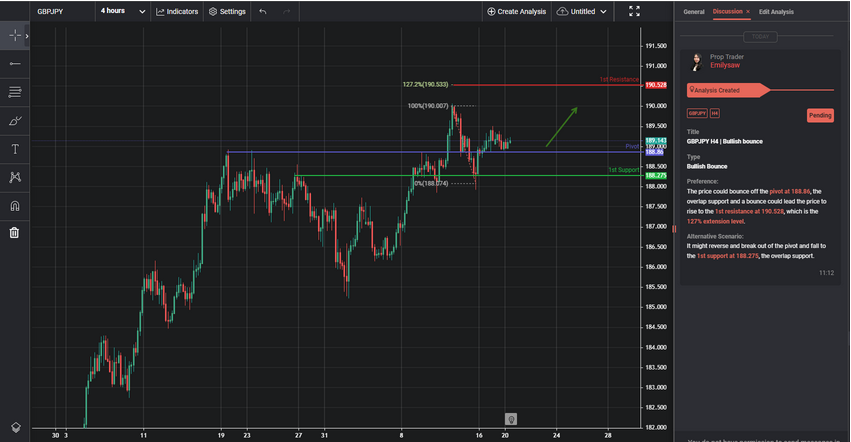Click the Analysis Created banner
The image size is (851, 442).
coord(728,90)
